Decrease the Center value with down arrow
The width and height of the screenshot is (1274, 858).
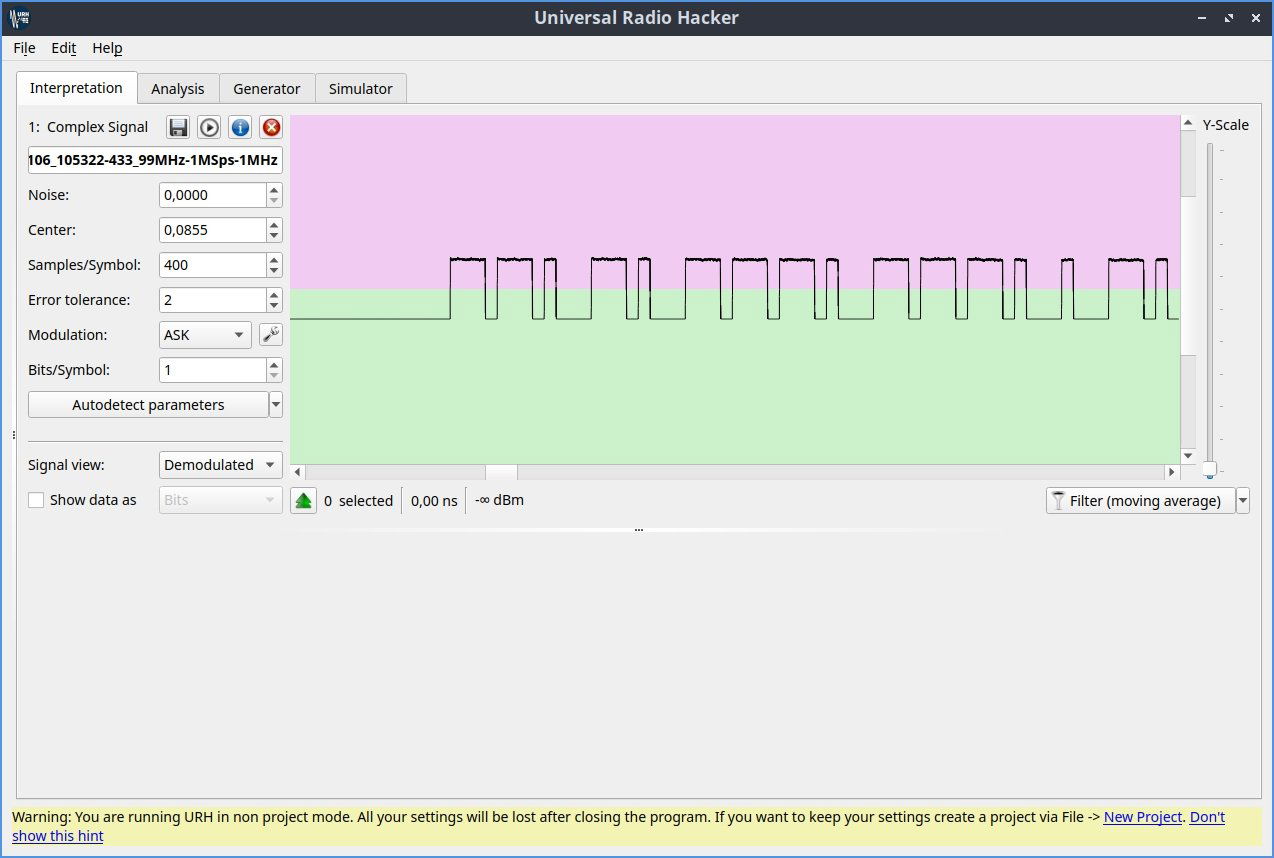[x=274, y=236]
